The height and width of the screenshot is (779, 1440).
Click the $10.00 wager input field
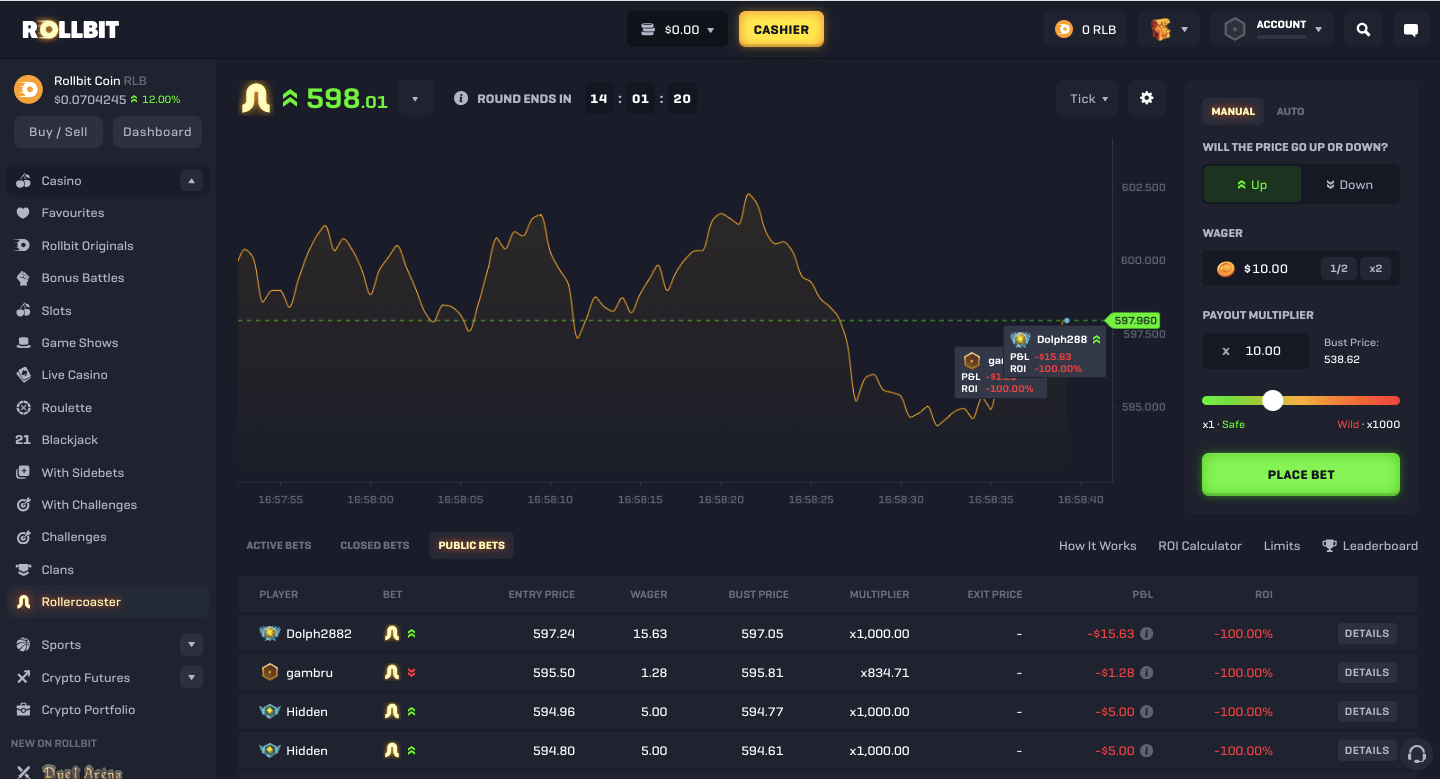coord(1265,268)
